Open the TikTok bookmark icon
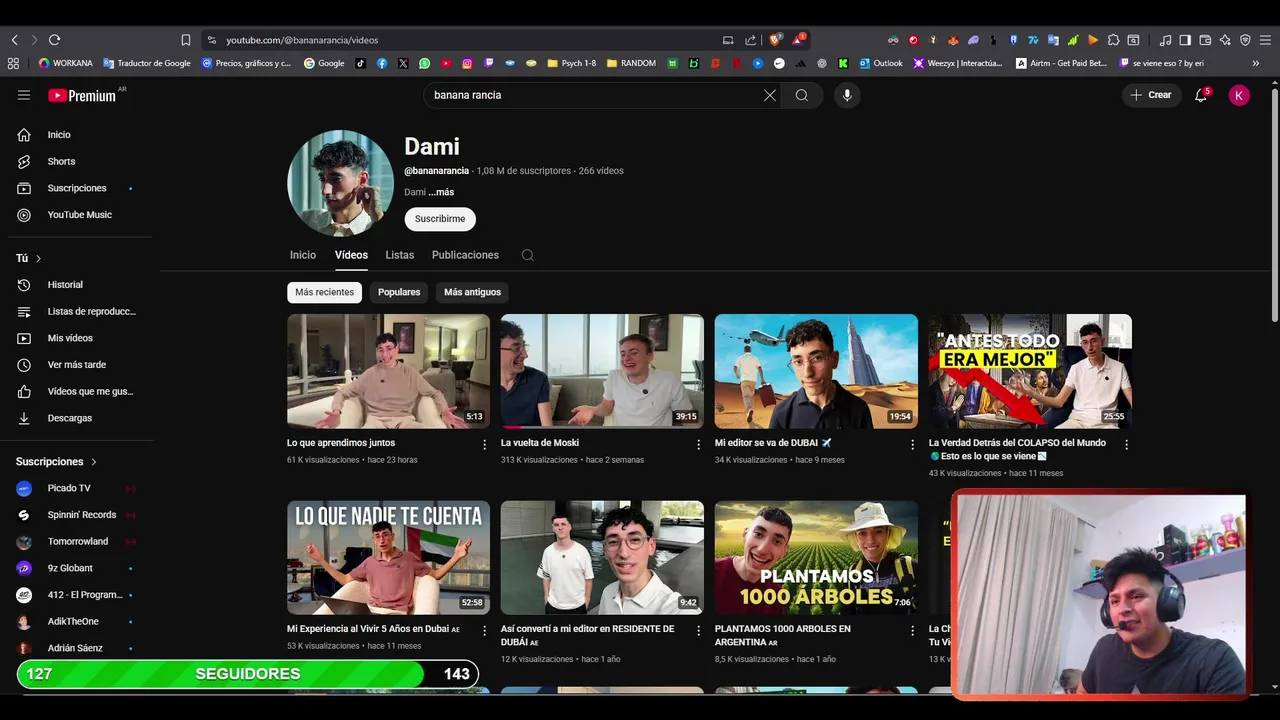 tap(360, 63)
